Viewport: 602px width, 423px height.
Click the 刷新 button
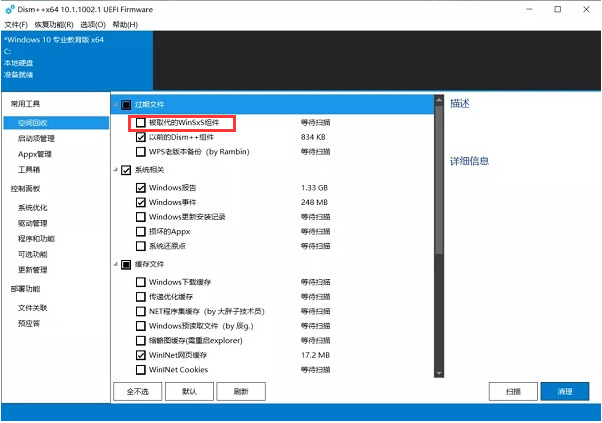click(x=241, y=392)
